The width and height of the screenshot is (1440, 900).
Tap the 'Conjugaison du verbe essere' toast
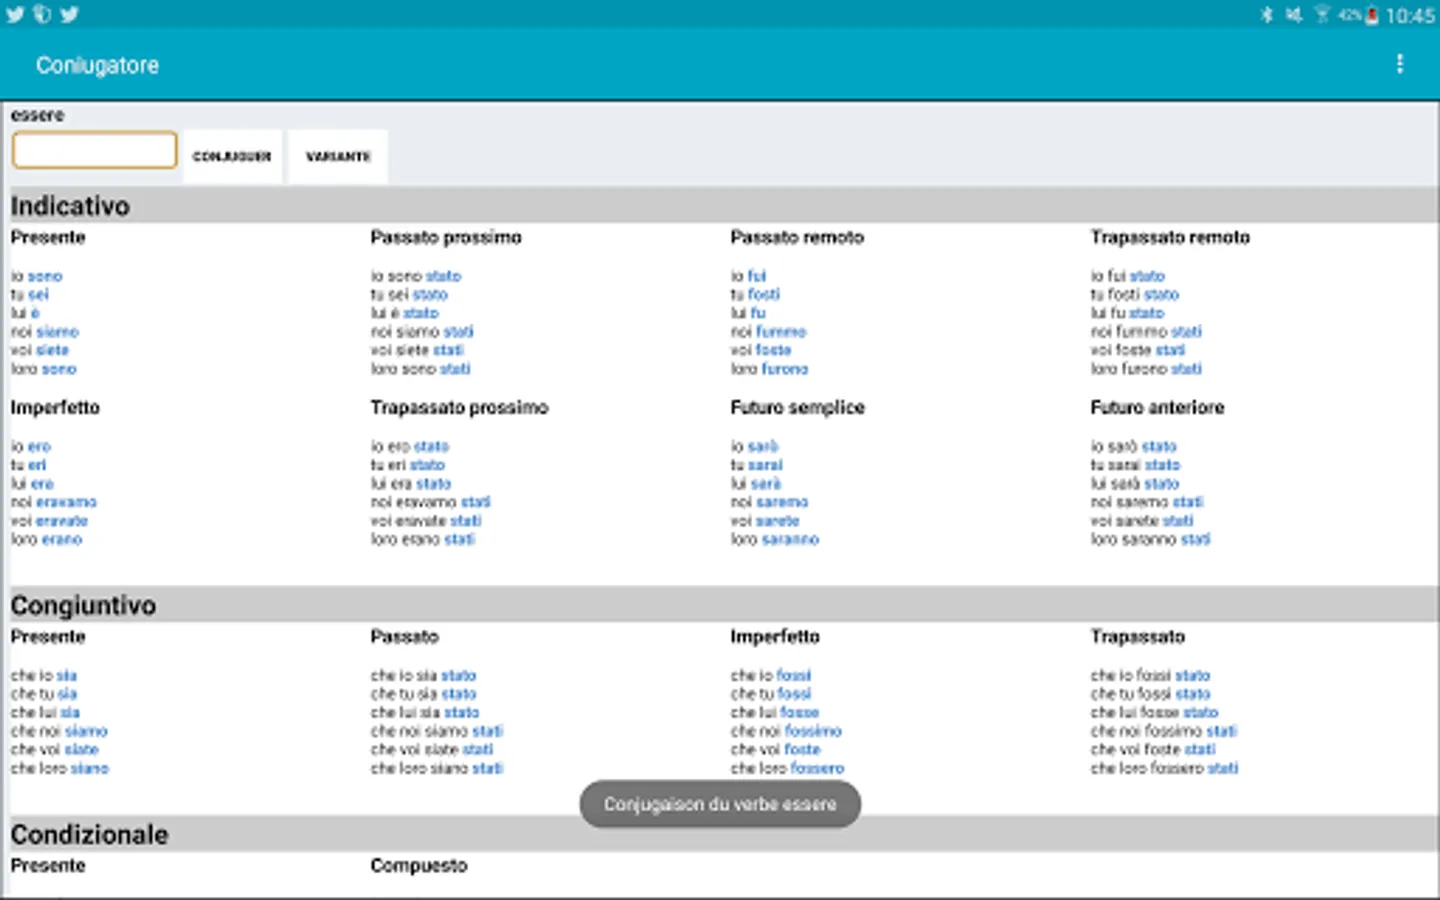pos(720,804)
